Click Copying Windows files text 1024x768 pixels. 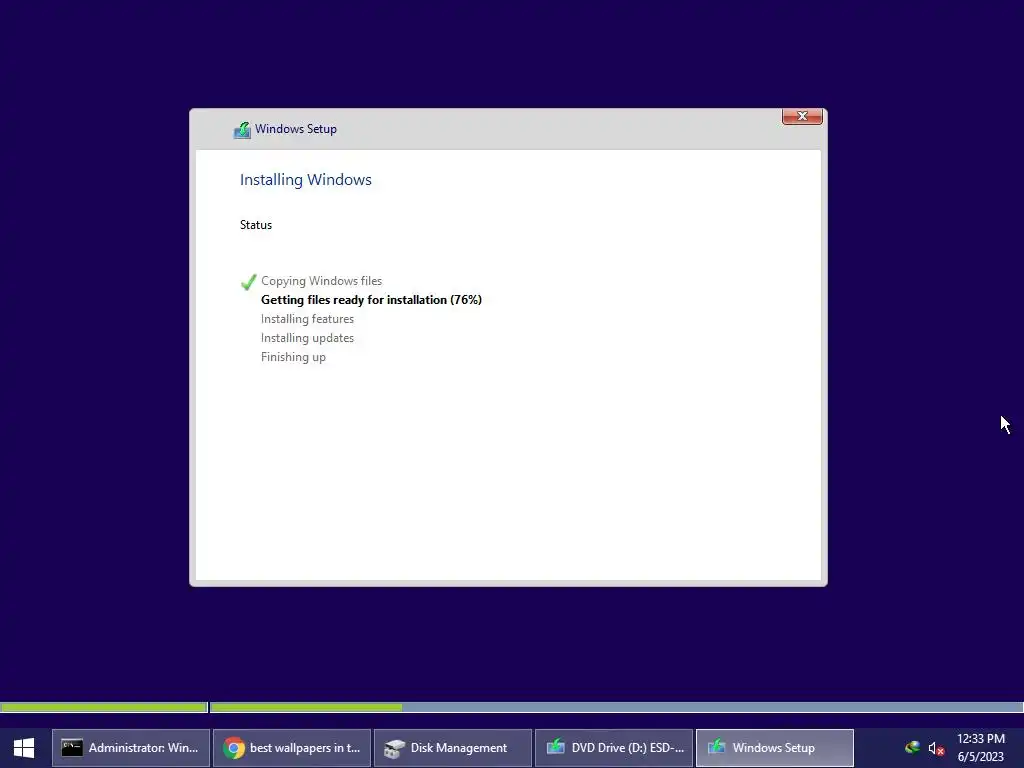click(x=321, y=281)
